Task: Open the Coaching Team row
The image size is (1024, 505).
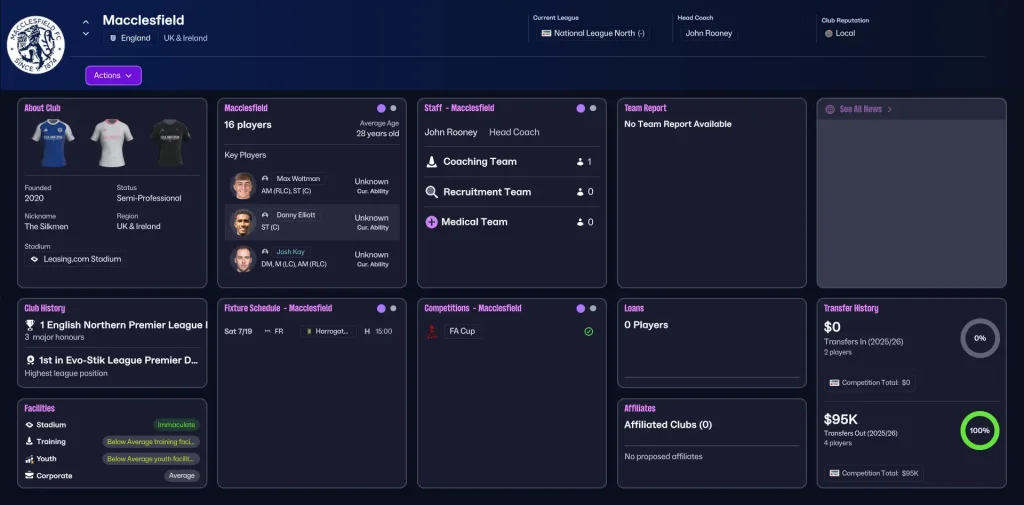Action: click(x=511, y=162)
